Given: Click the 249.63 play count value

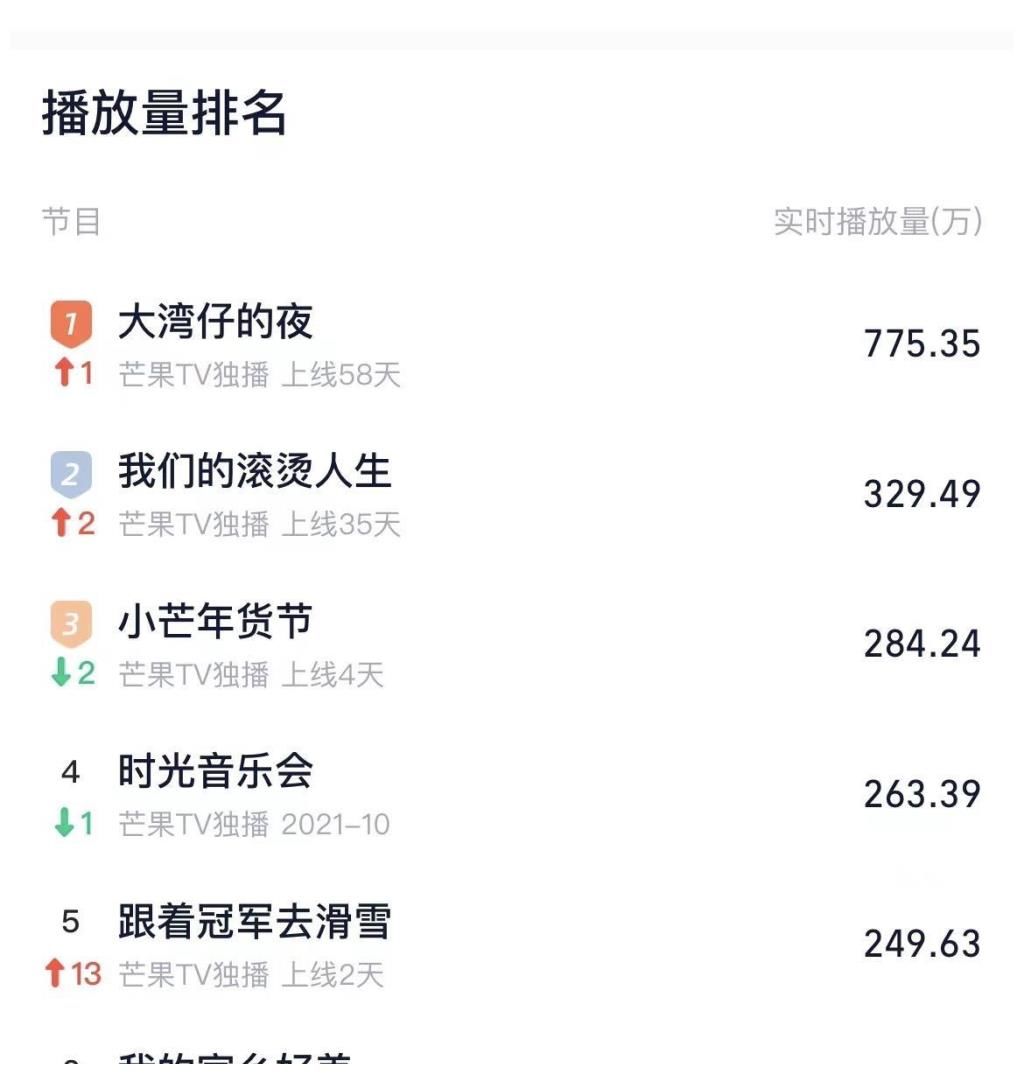Looking at the screenshot, I should [x=922, y=944].
